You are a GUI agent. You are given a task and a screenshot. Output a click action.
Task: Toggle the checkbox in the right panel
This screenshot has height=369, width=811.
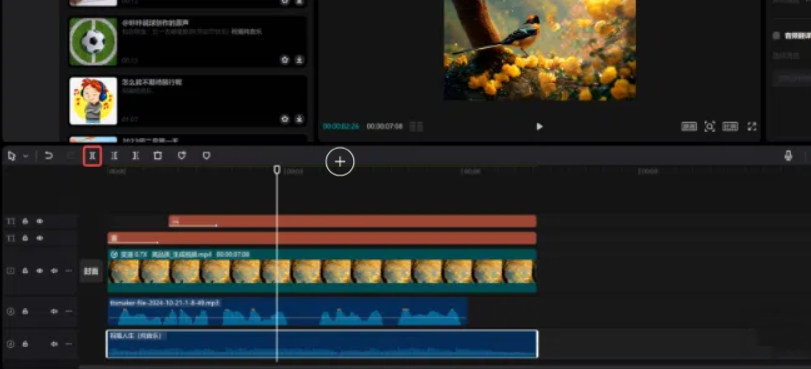[776, 36]
